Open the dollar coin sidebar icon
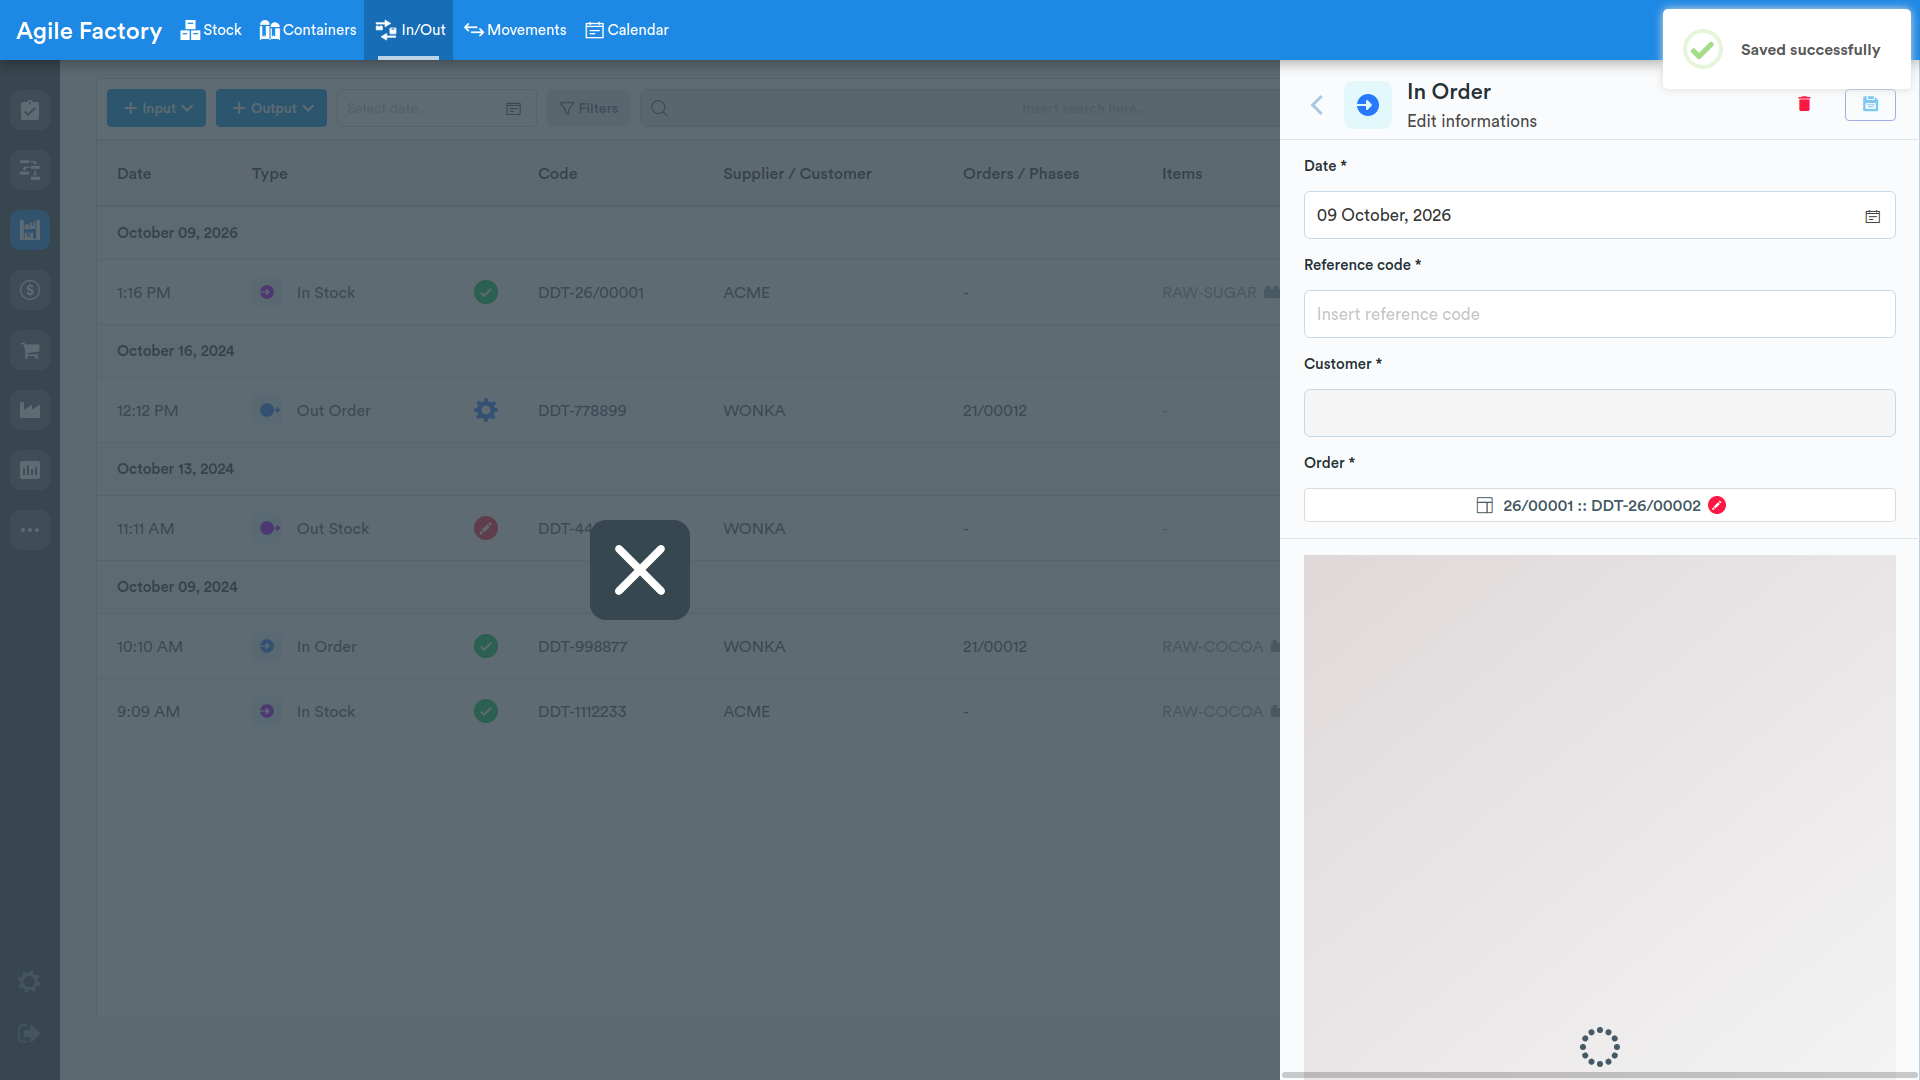1920x1080 pixels. coord(30,290)
